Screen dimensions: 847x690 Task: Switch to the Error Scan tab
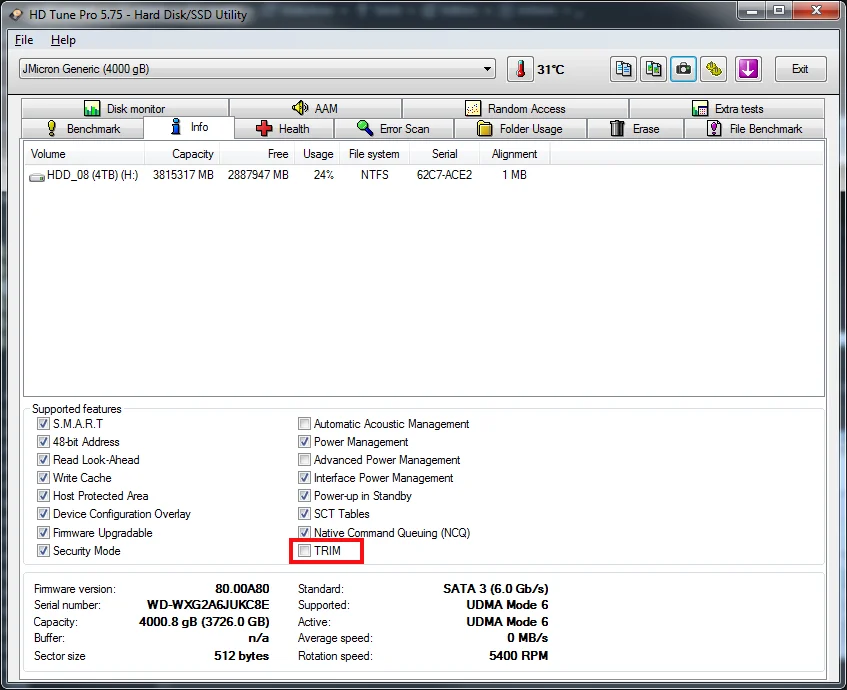coord(393,129)
